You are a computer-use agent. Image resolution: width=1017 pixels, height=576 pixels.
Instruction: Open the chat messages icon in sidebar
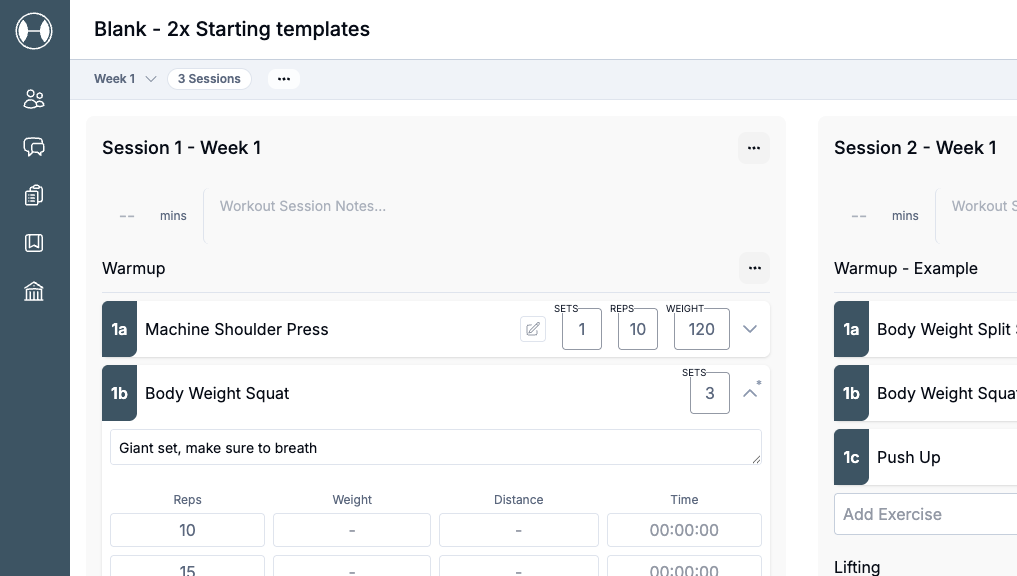point(34,147)
